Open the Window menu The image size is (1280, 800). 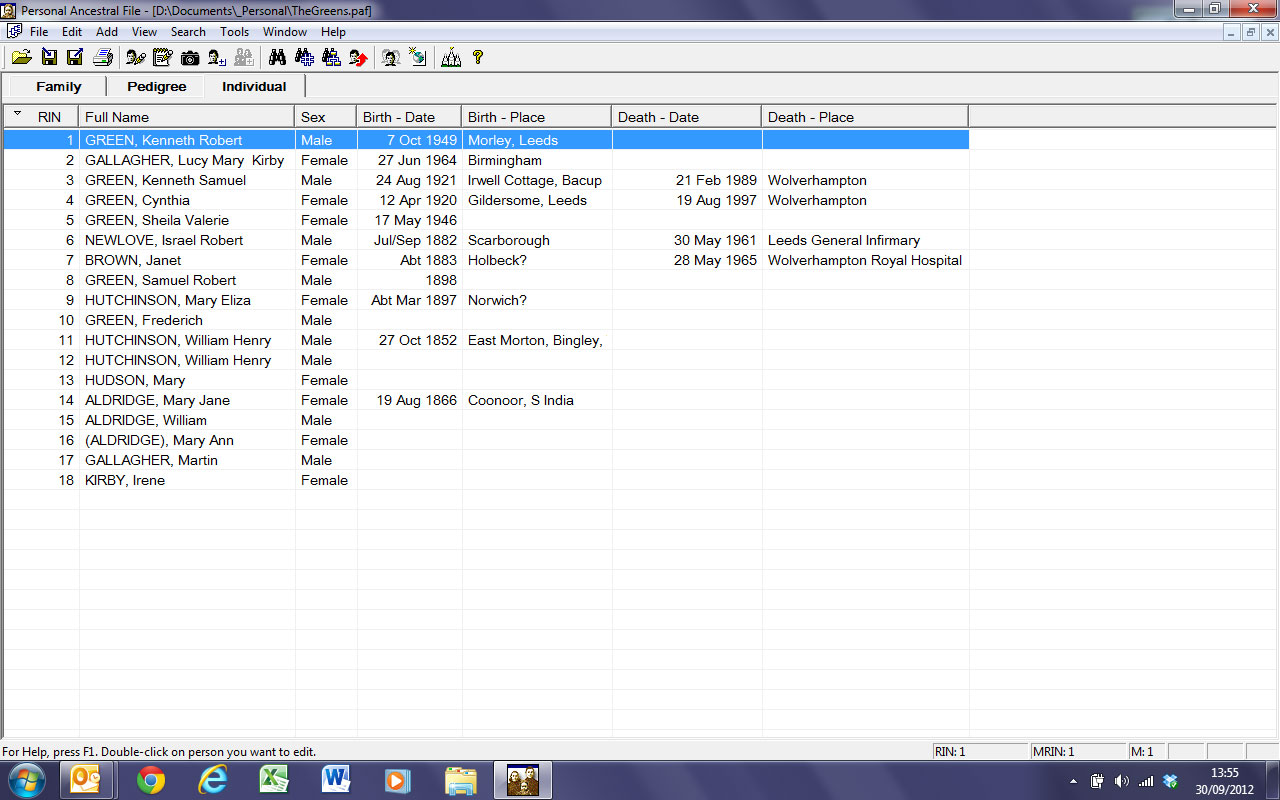tap(285, 32)
